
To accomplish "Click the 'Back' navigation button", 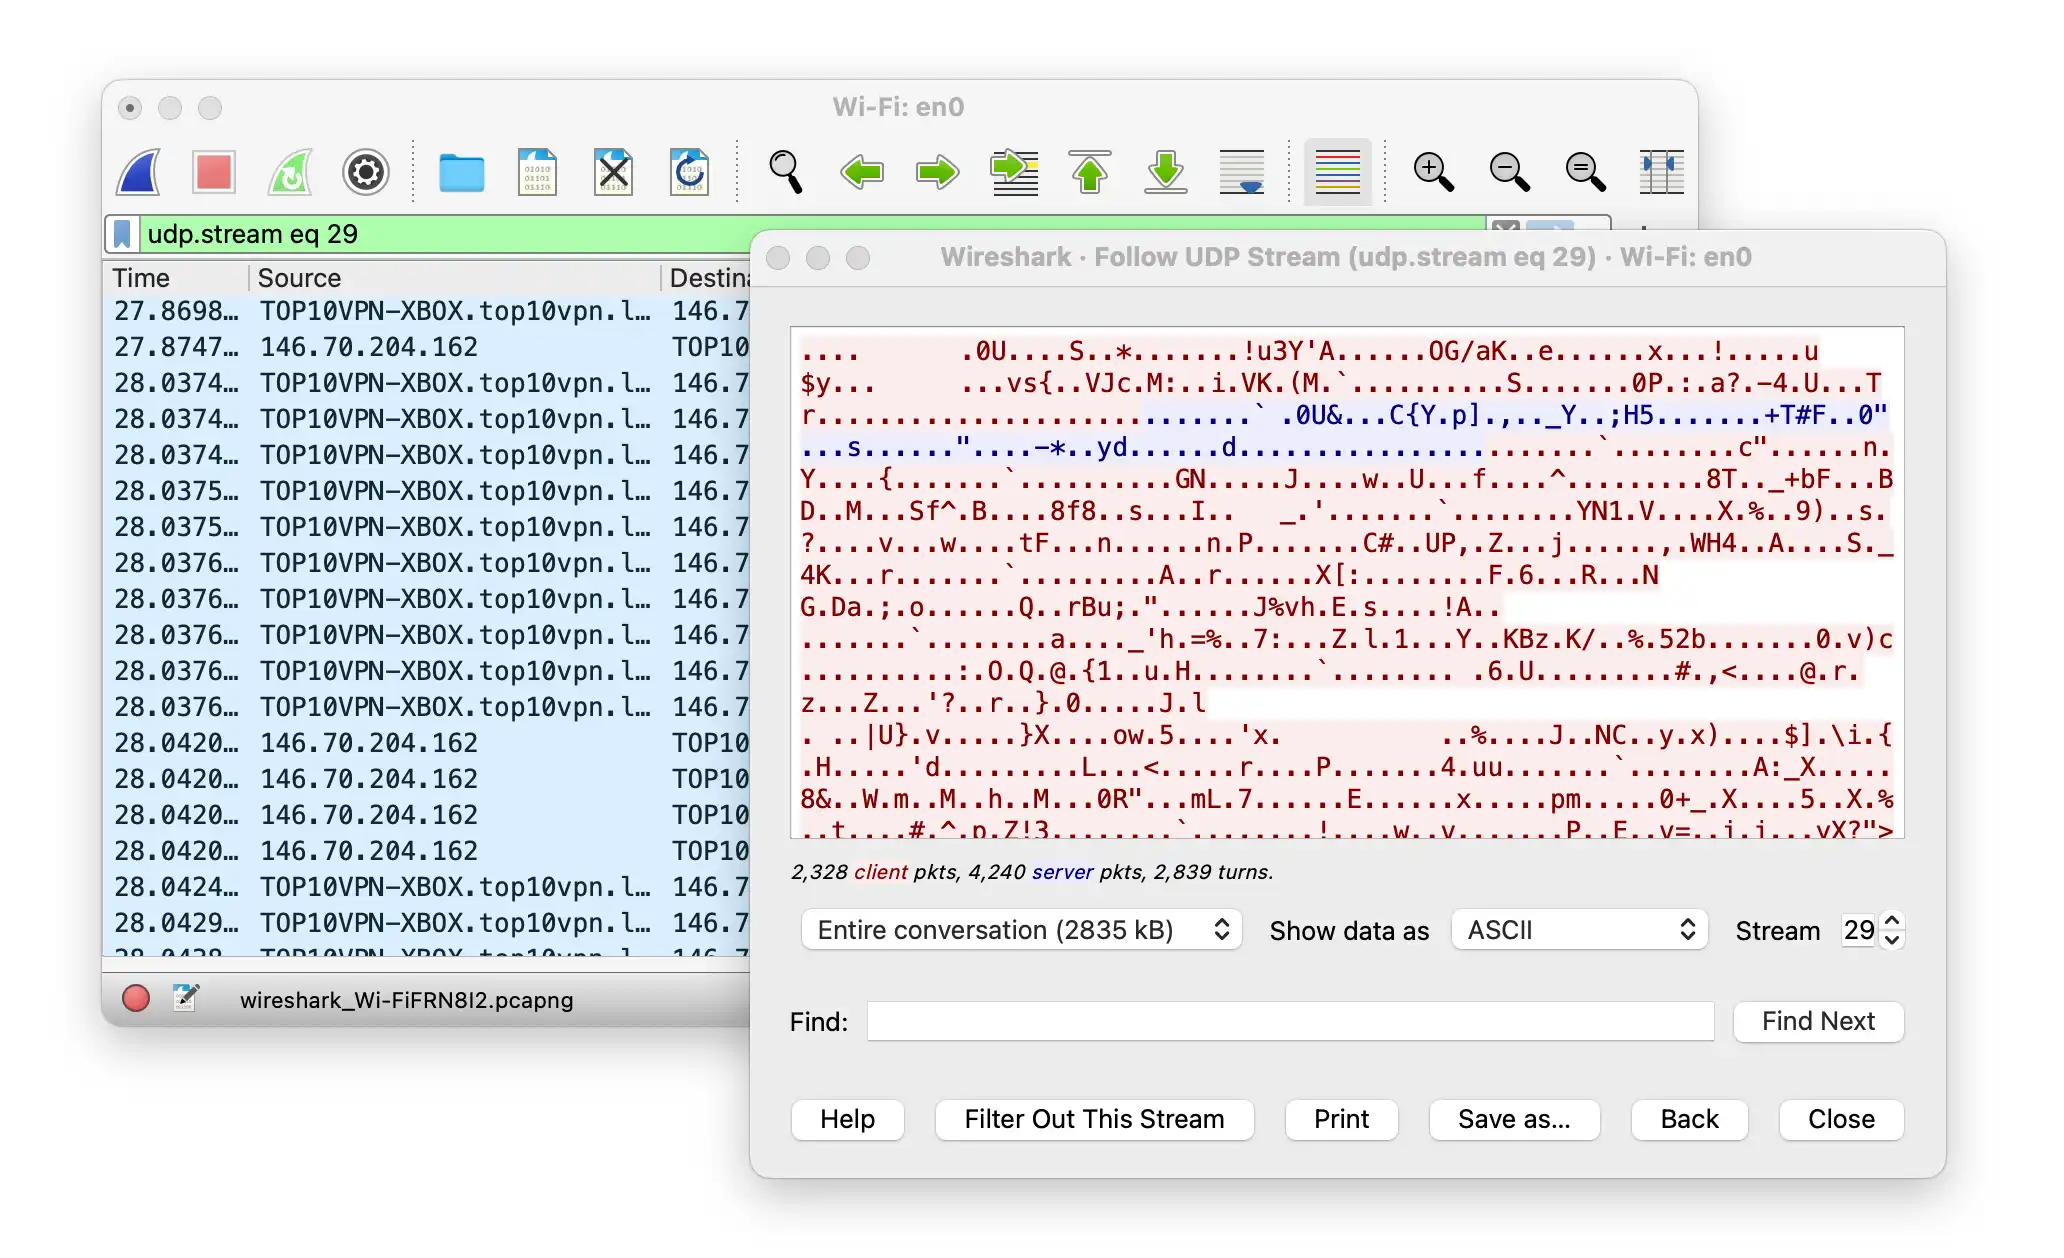I will tap(1685, 1118).
